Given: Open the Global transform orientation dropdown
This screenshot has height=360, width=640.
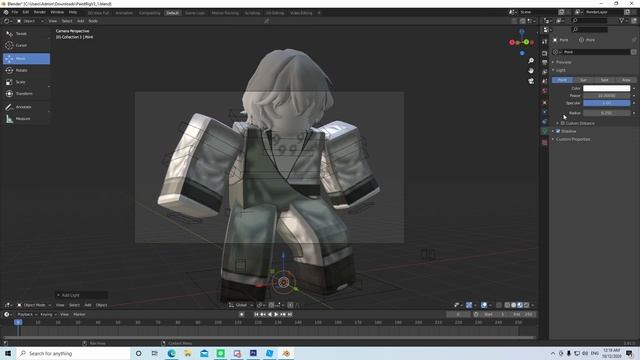Looking at the screenshot, I should (241, 305).
